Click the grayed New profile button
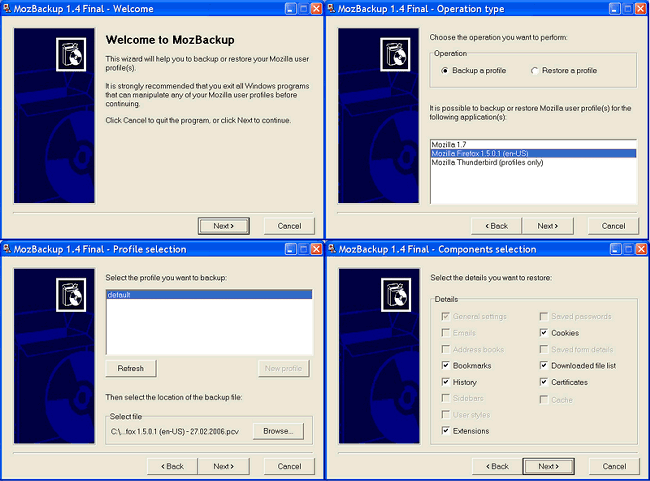Image resolution: width=650 pixels, height=481 pixels. 284,368
